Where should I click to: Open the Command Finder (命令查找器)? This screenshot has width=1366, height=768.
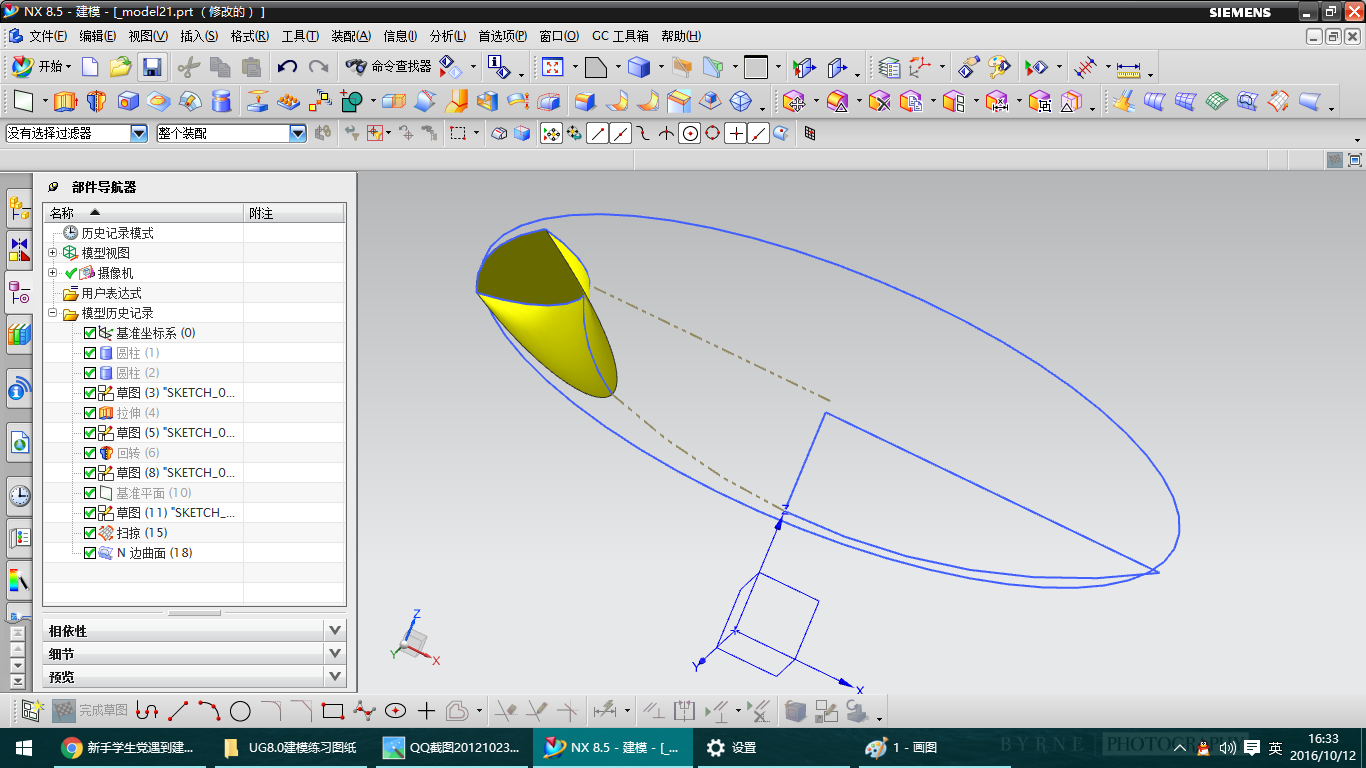tap(388, 67)
